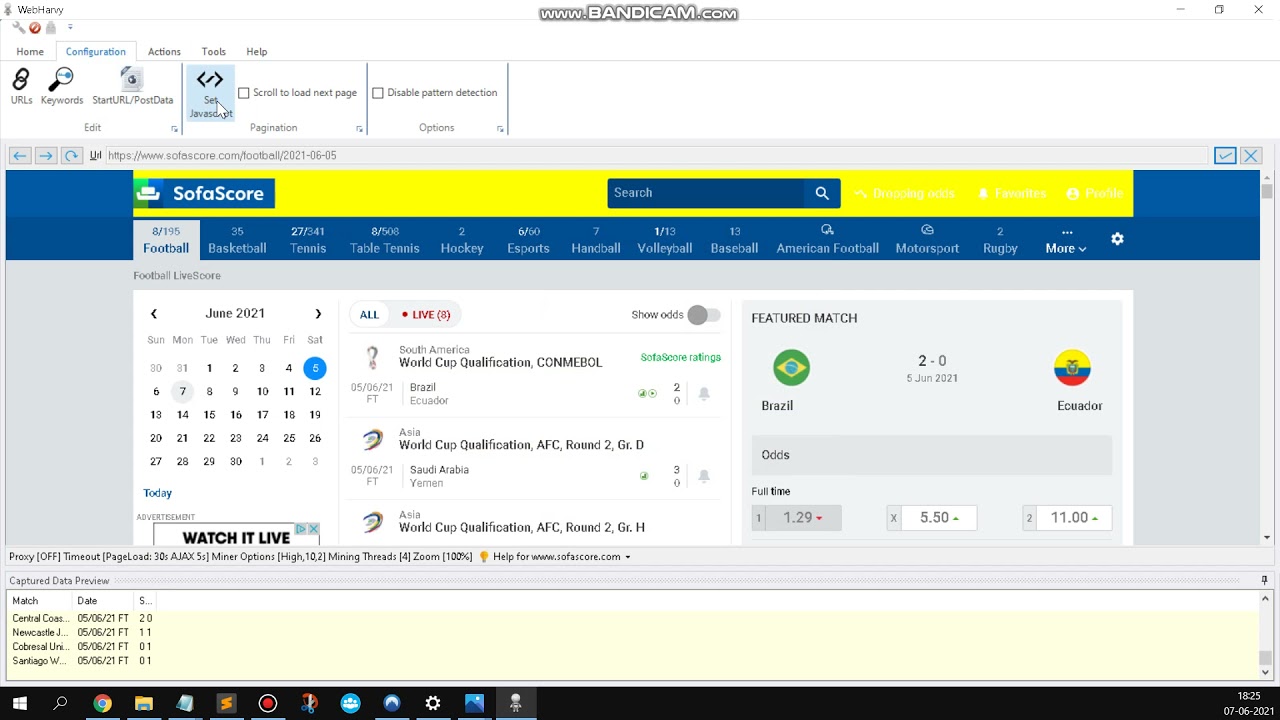Screen dimensions: 1280x720
Task: Toggle the Show odds switch
Action: [704, 315]
